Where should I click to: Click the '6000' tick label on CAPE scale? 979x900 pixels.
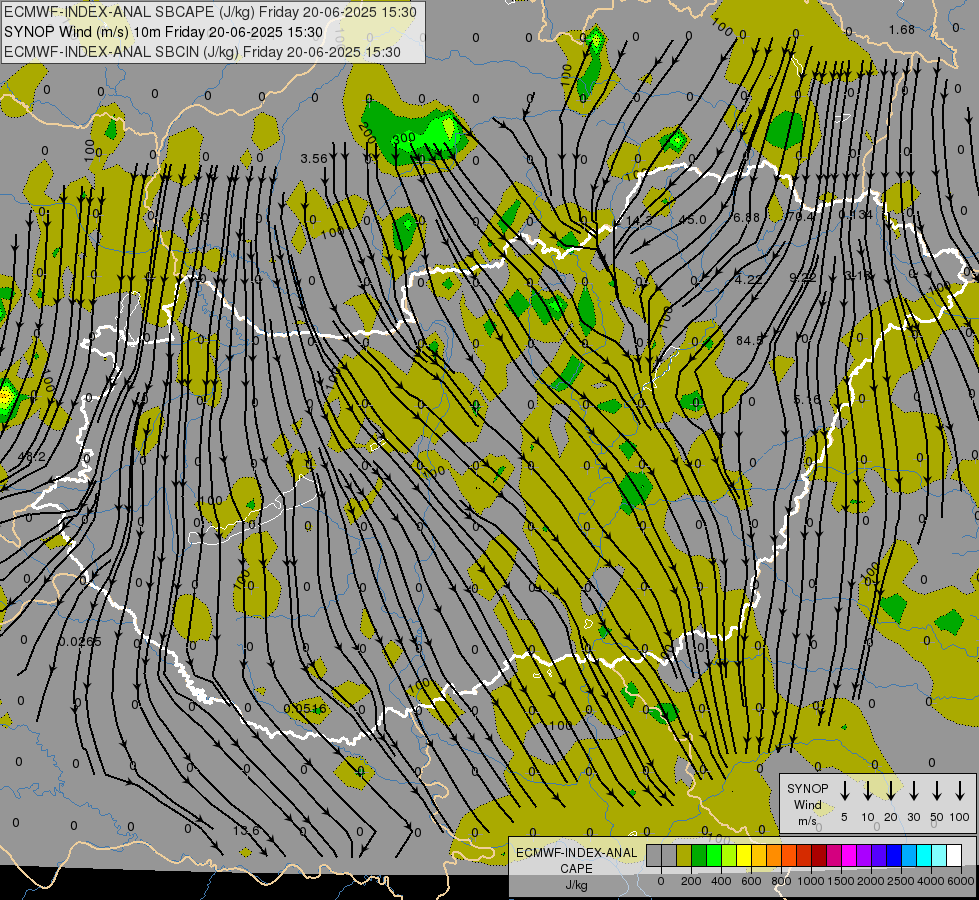(x=962, y=881)
